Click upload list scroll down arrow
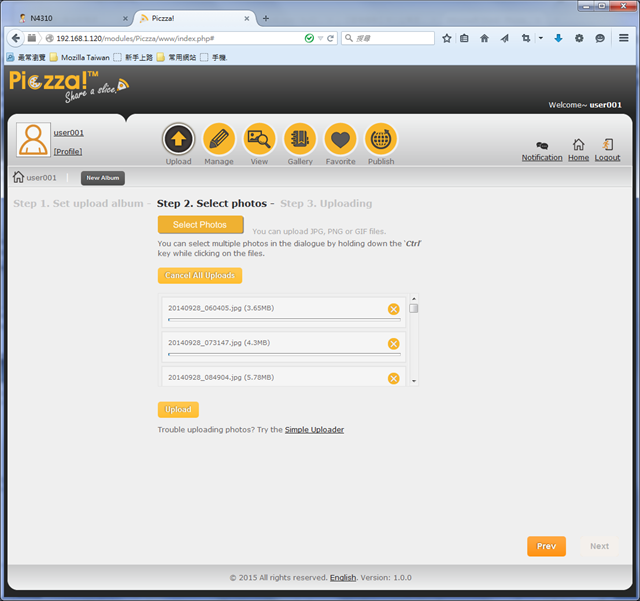 (x=414, y=381)
